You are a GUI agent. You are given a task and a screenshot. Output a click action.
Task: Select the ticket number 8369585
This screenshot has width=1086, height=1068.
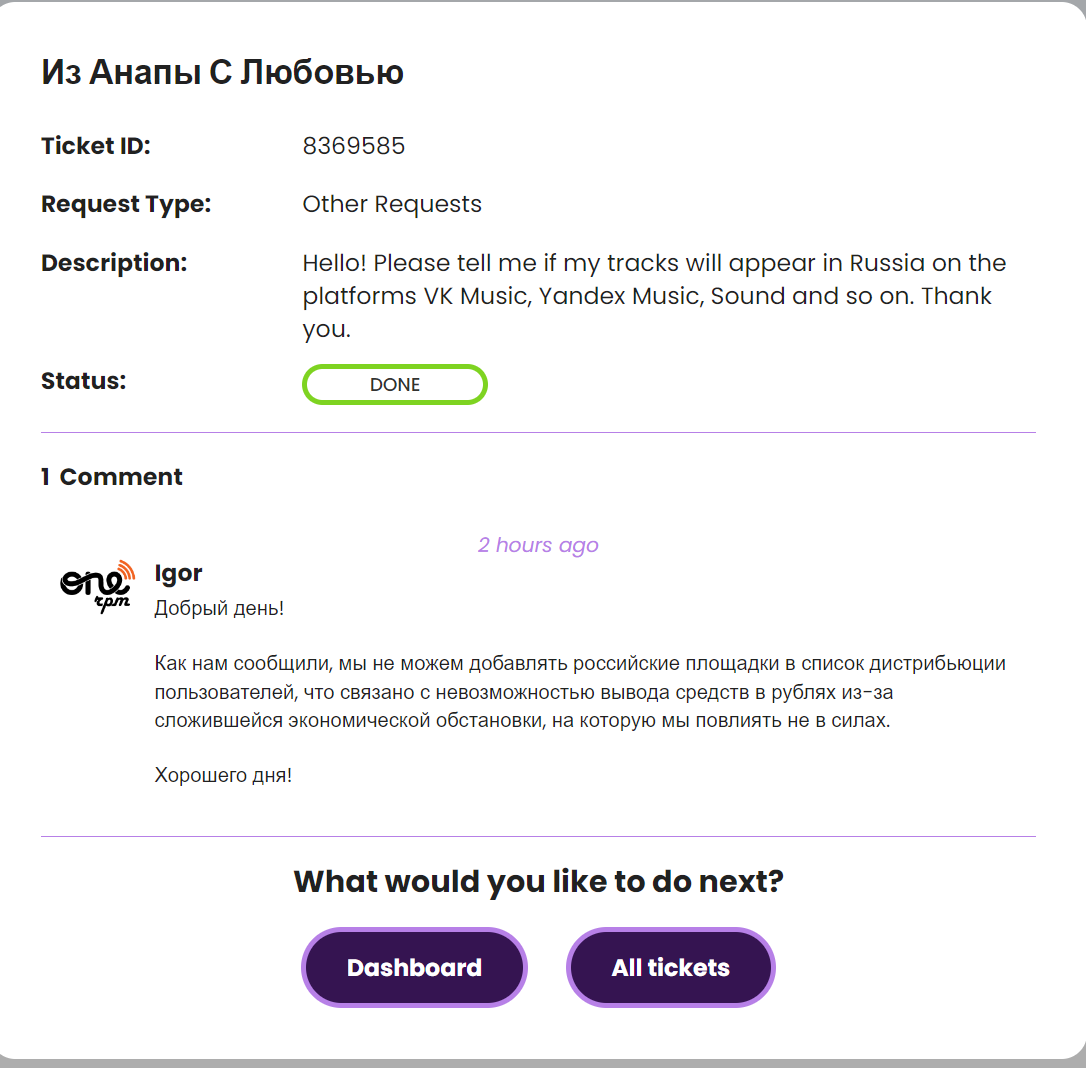tap(354, 147)
